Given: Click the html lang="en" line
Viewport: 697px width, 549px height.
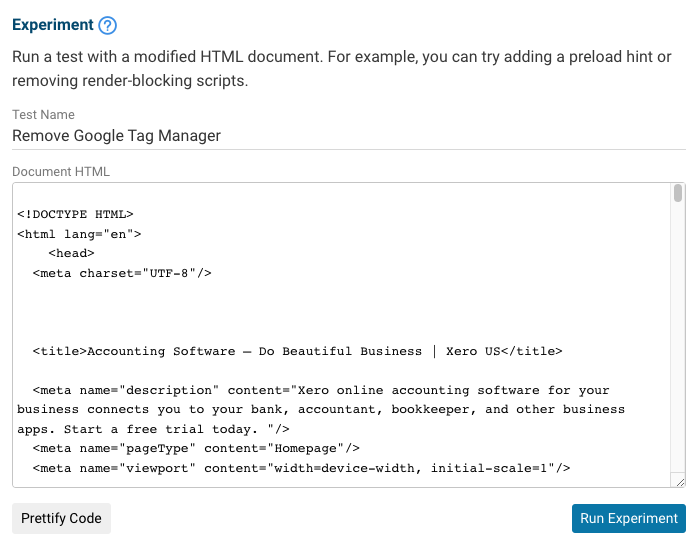Looking at the screenshot, I should point(79,233).
